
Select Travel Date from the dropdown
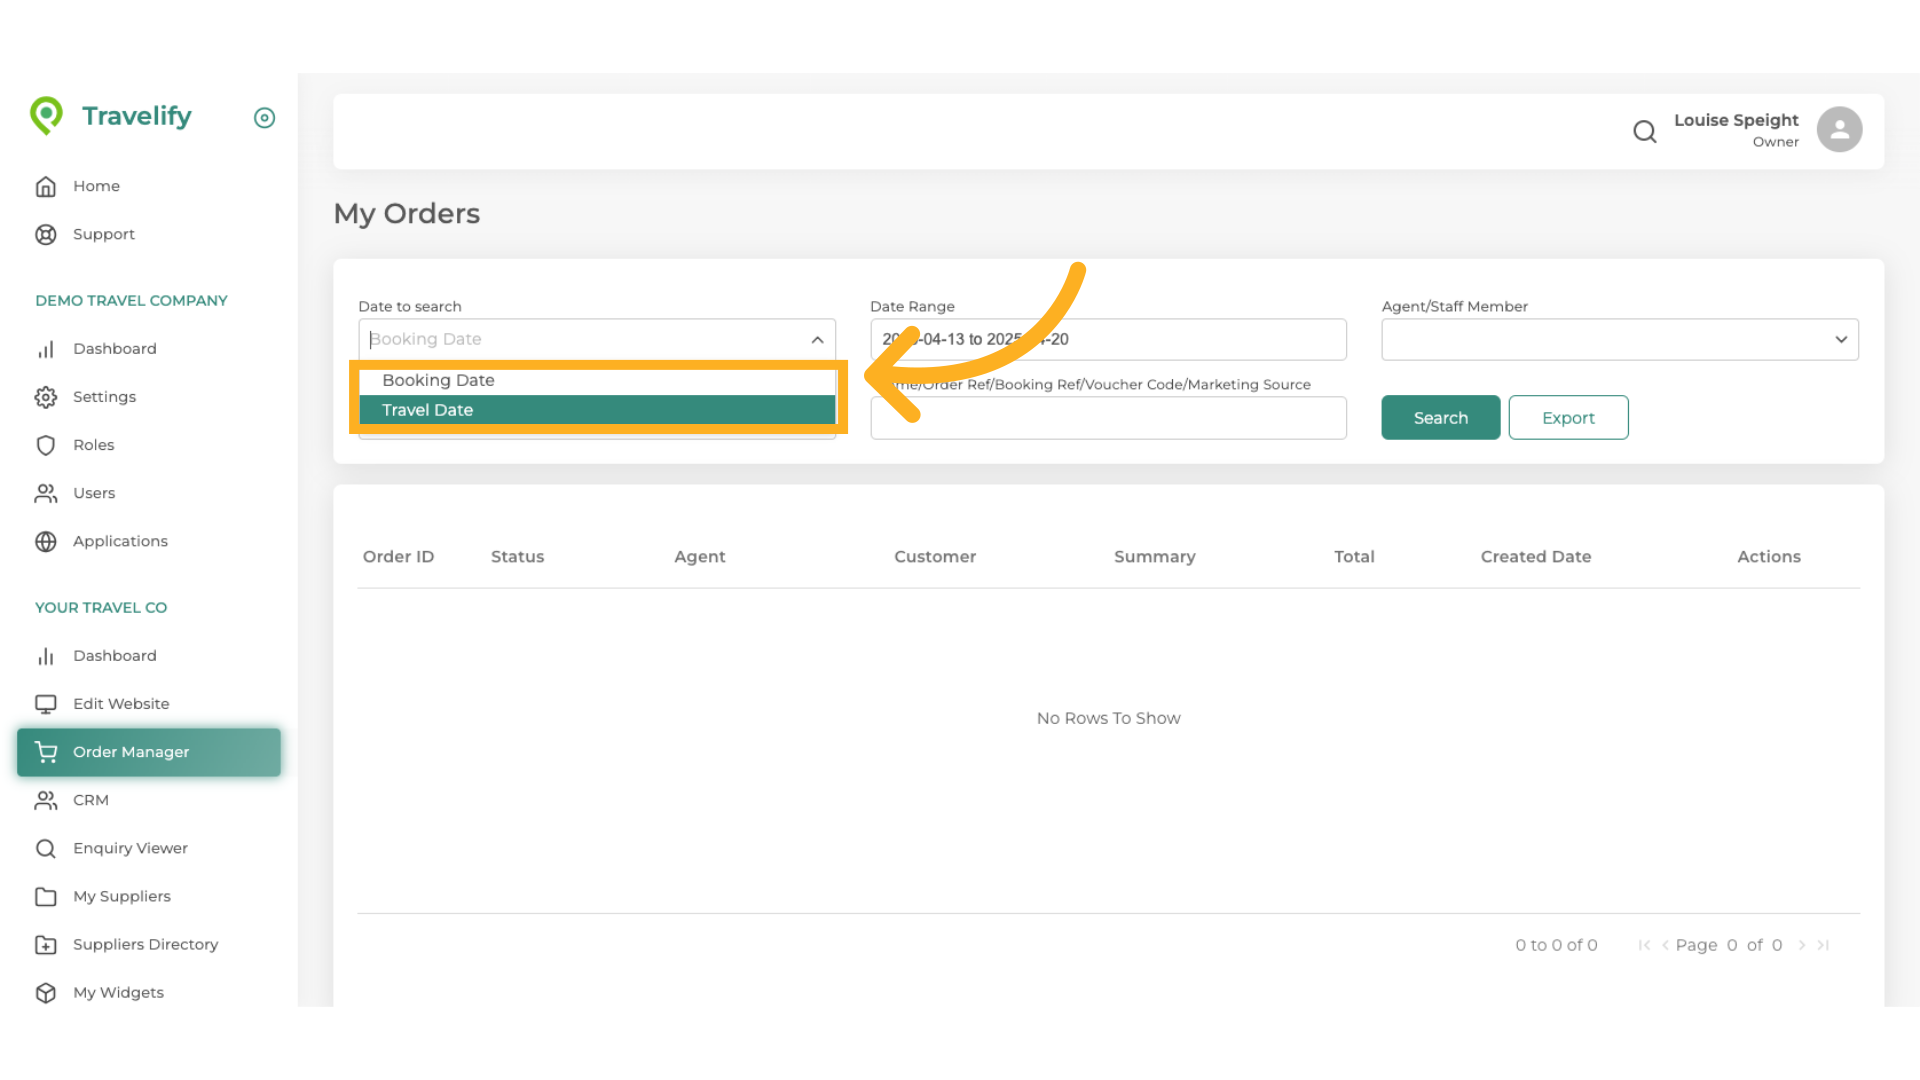[x=427, y=409]
